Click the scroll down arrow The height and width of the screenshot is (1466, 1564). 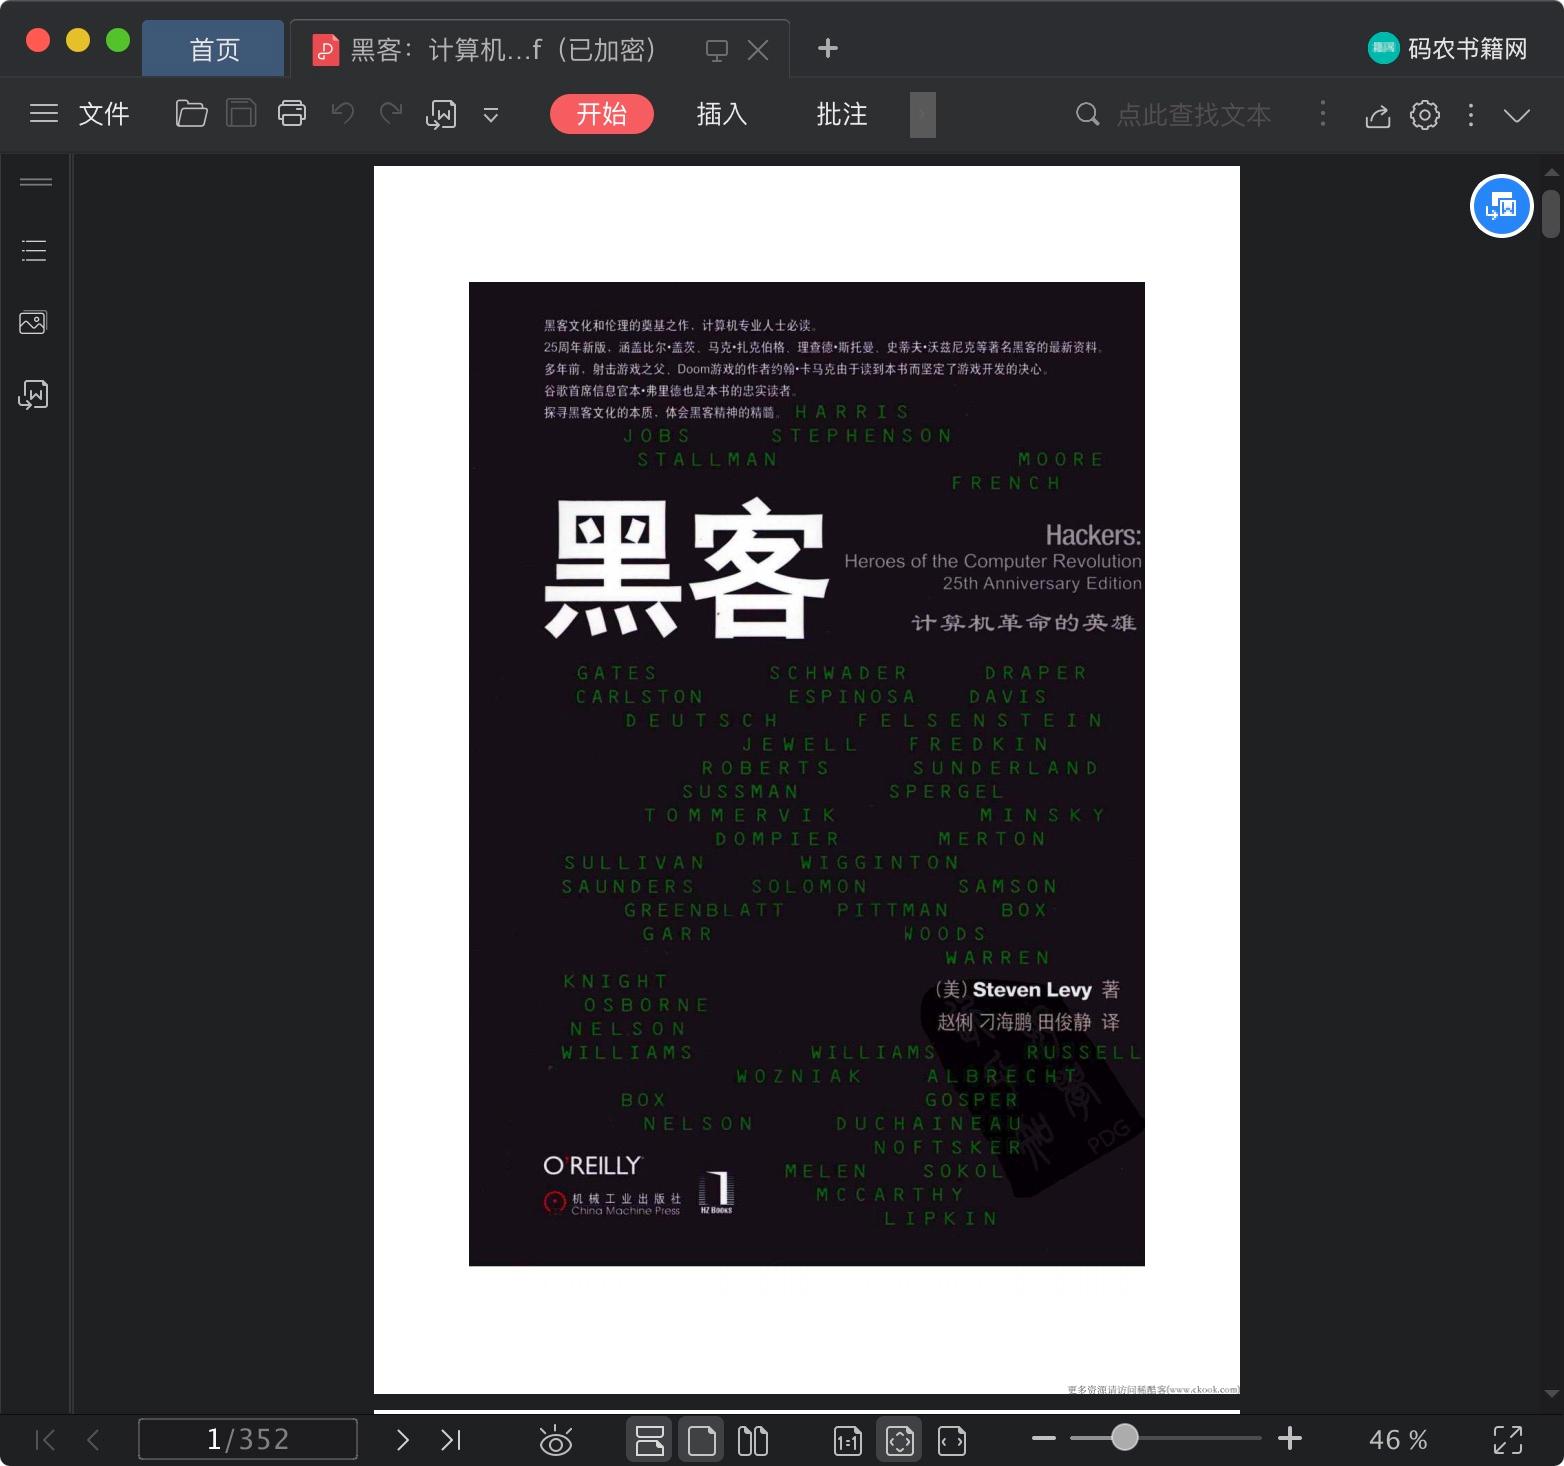1551,1393
